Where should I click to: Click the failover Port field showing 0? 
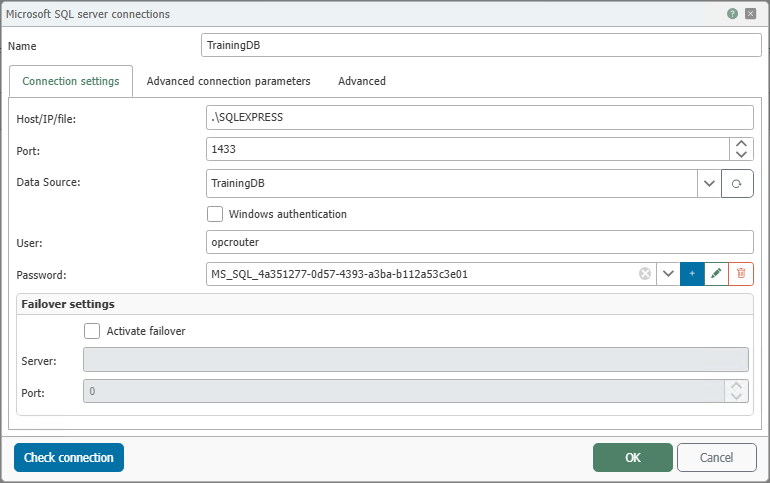point(404,391)
